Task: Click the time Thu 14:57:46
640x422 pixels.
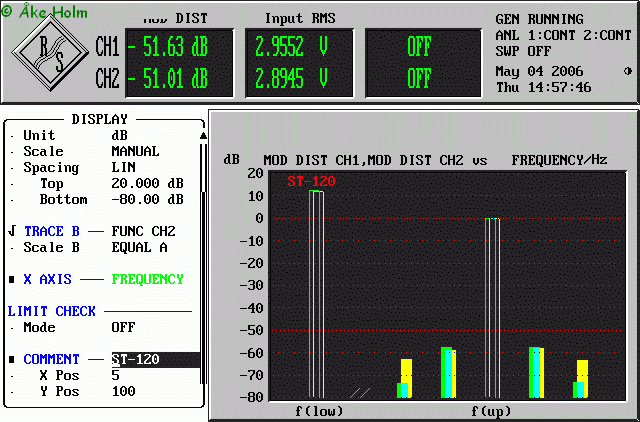Action: coord(544,87)
